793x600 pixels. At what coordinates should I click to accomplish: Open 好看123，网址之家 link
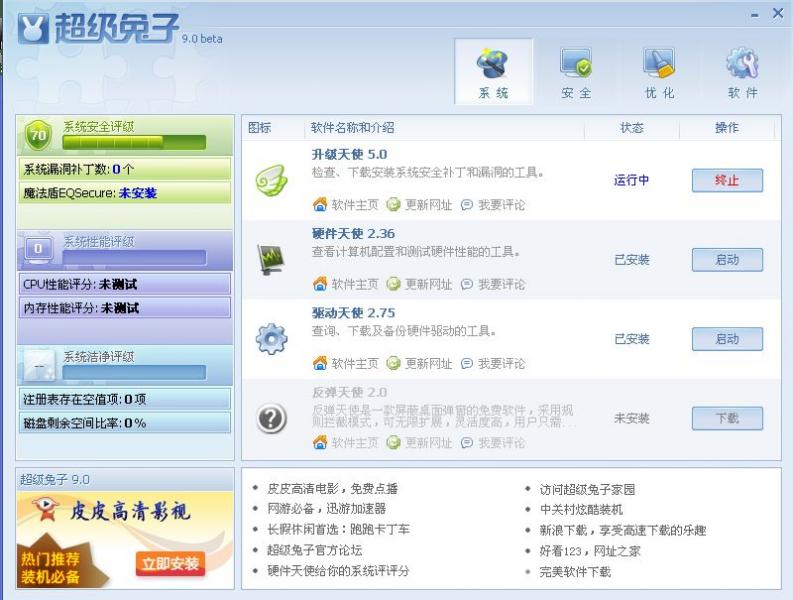point(590,551)
